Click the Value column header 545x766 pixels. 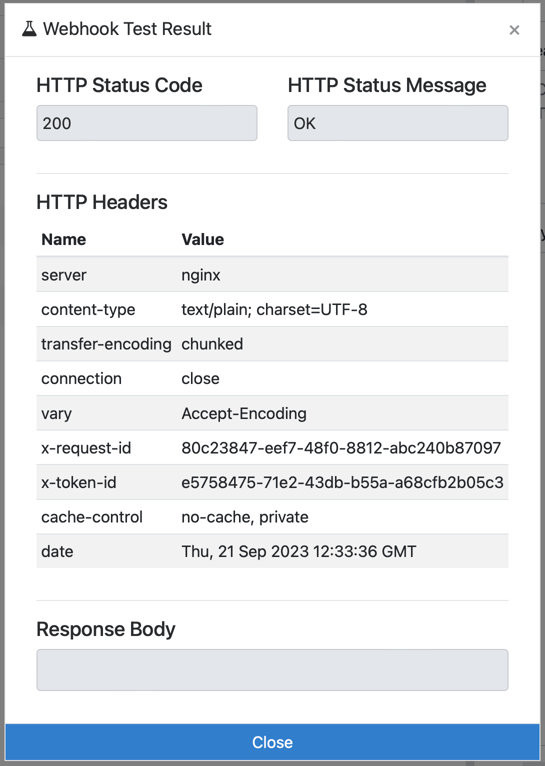coord(203,239)
